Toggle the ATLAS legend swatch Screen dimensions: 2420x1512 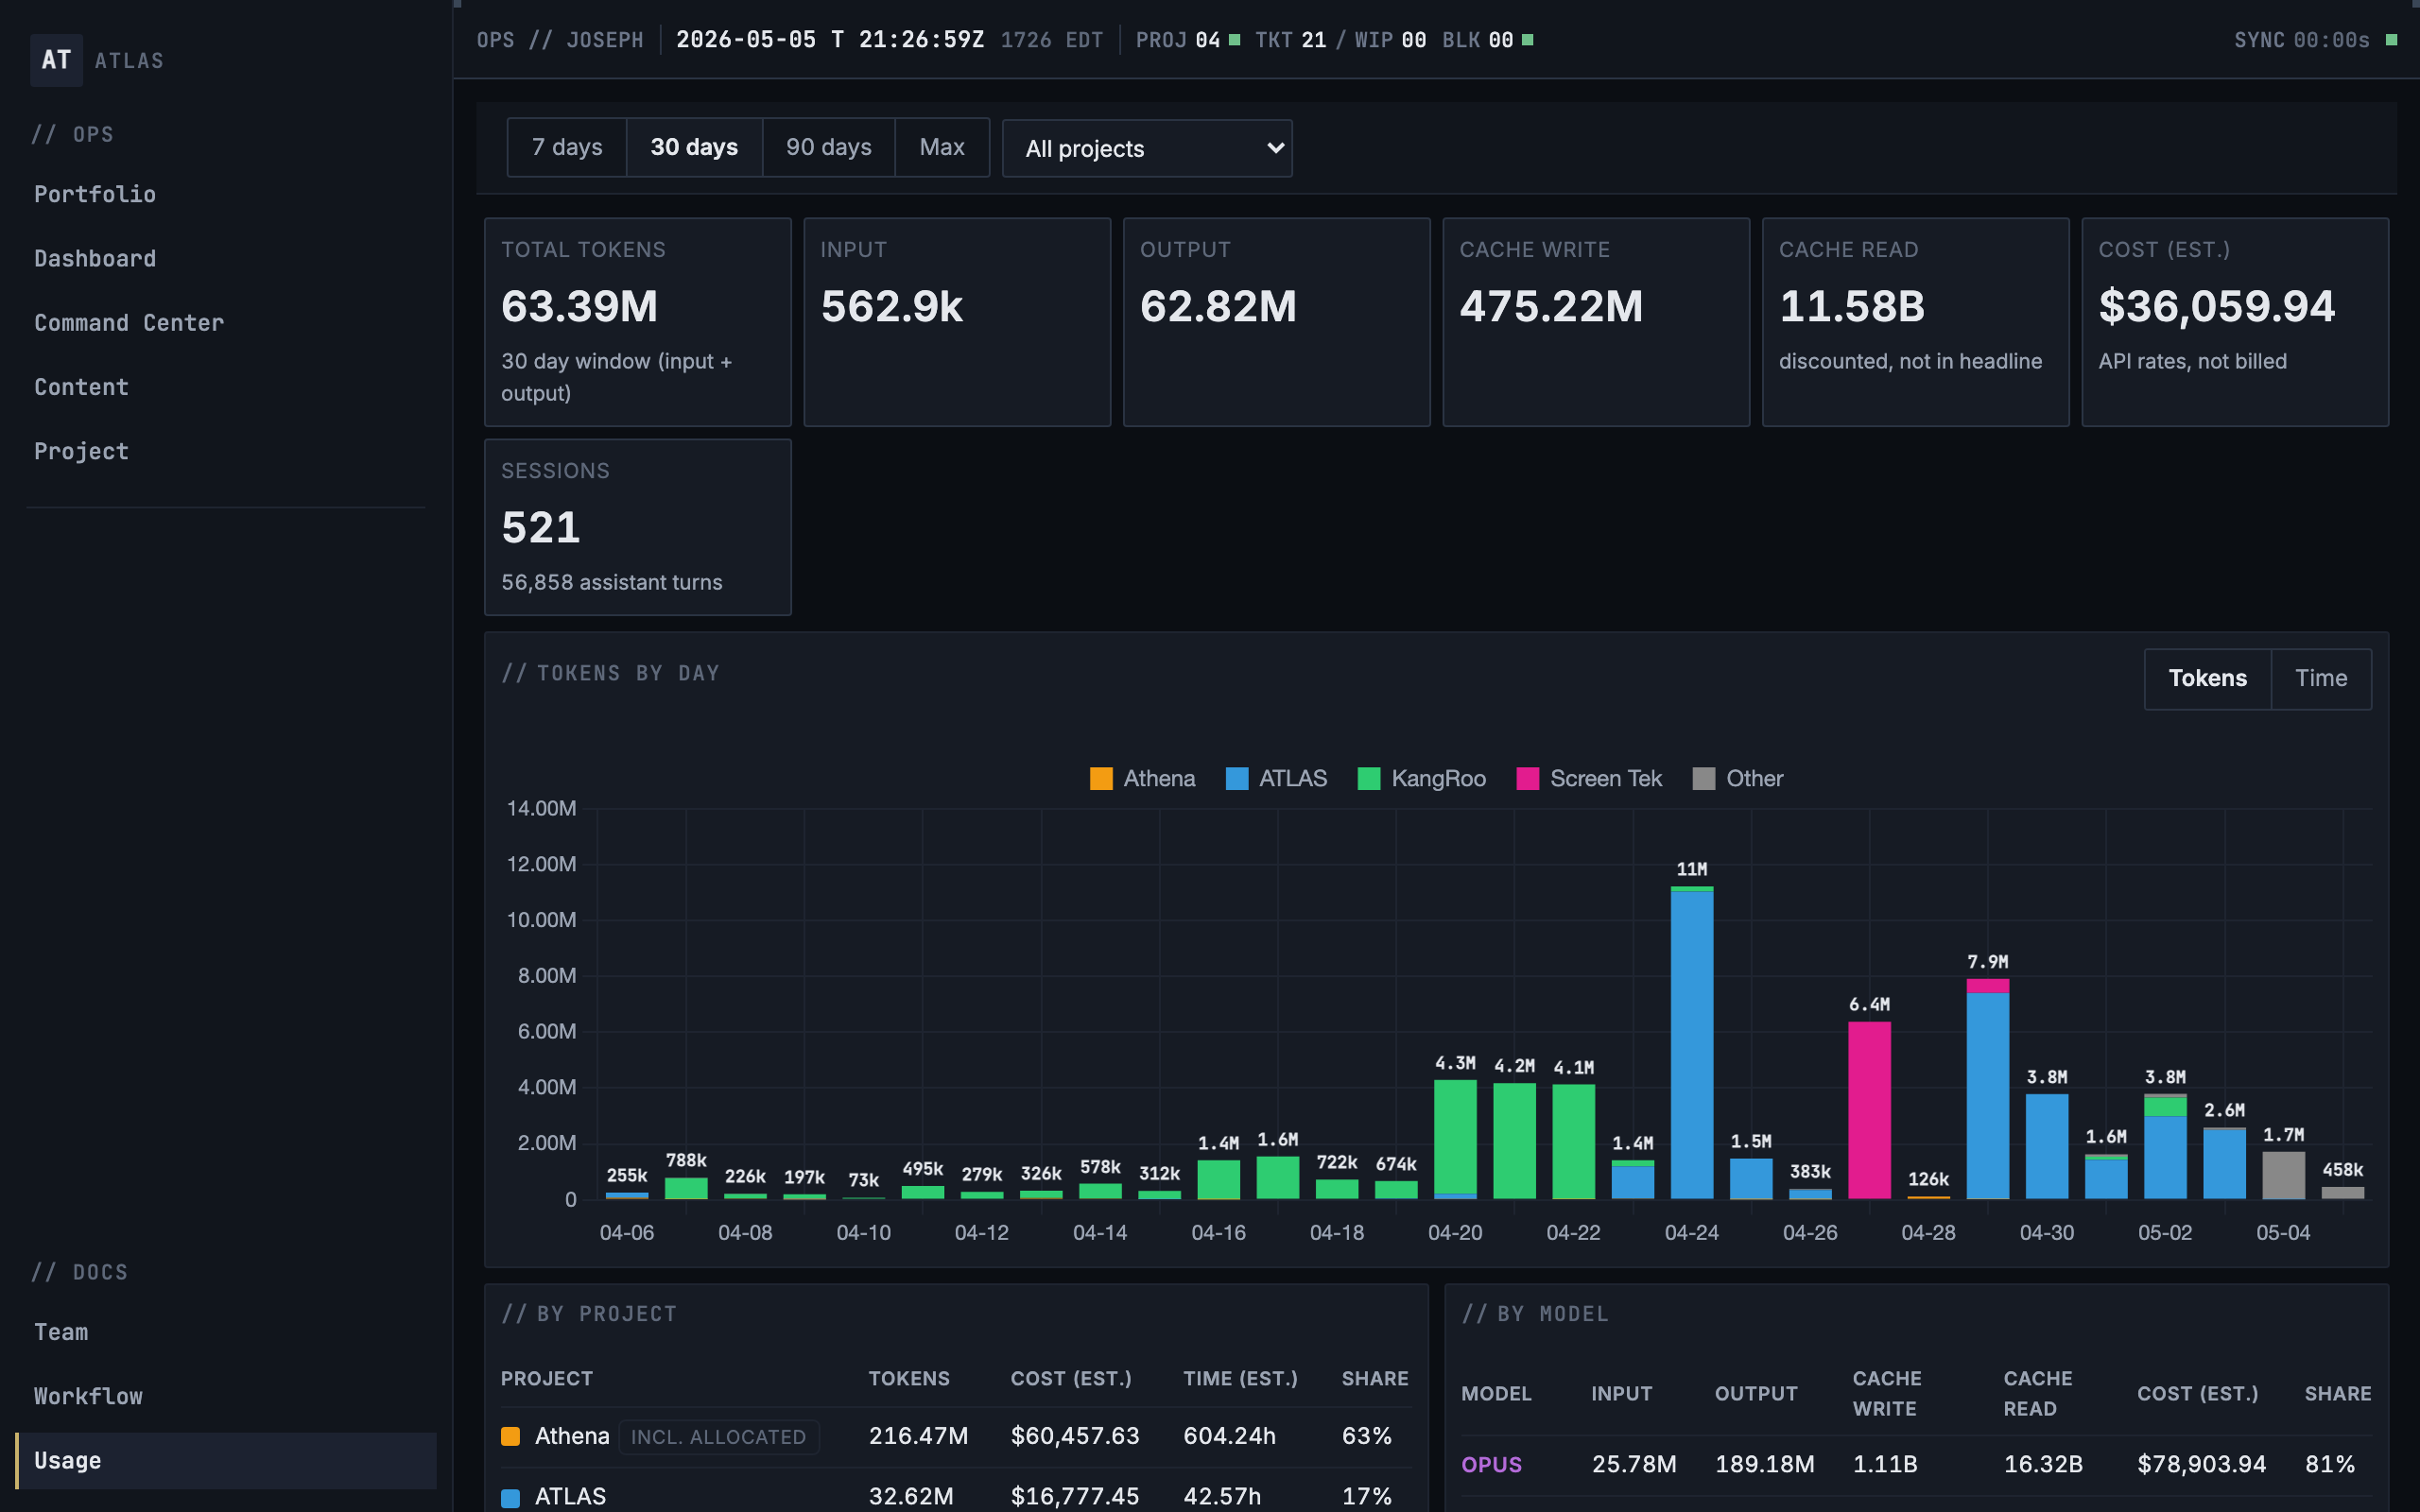tap(1237, 779)
